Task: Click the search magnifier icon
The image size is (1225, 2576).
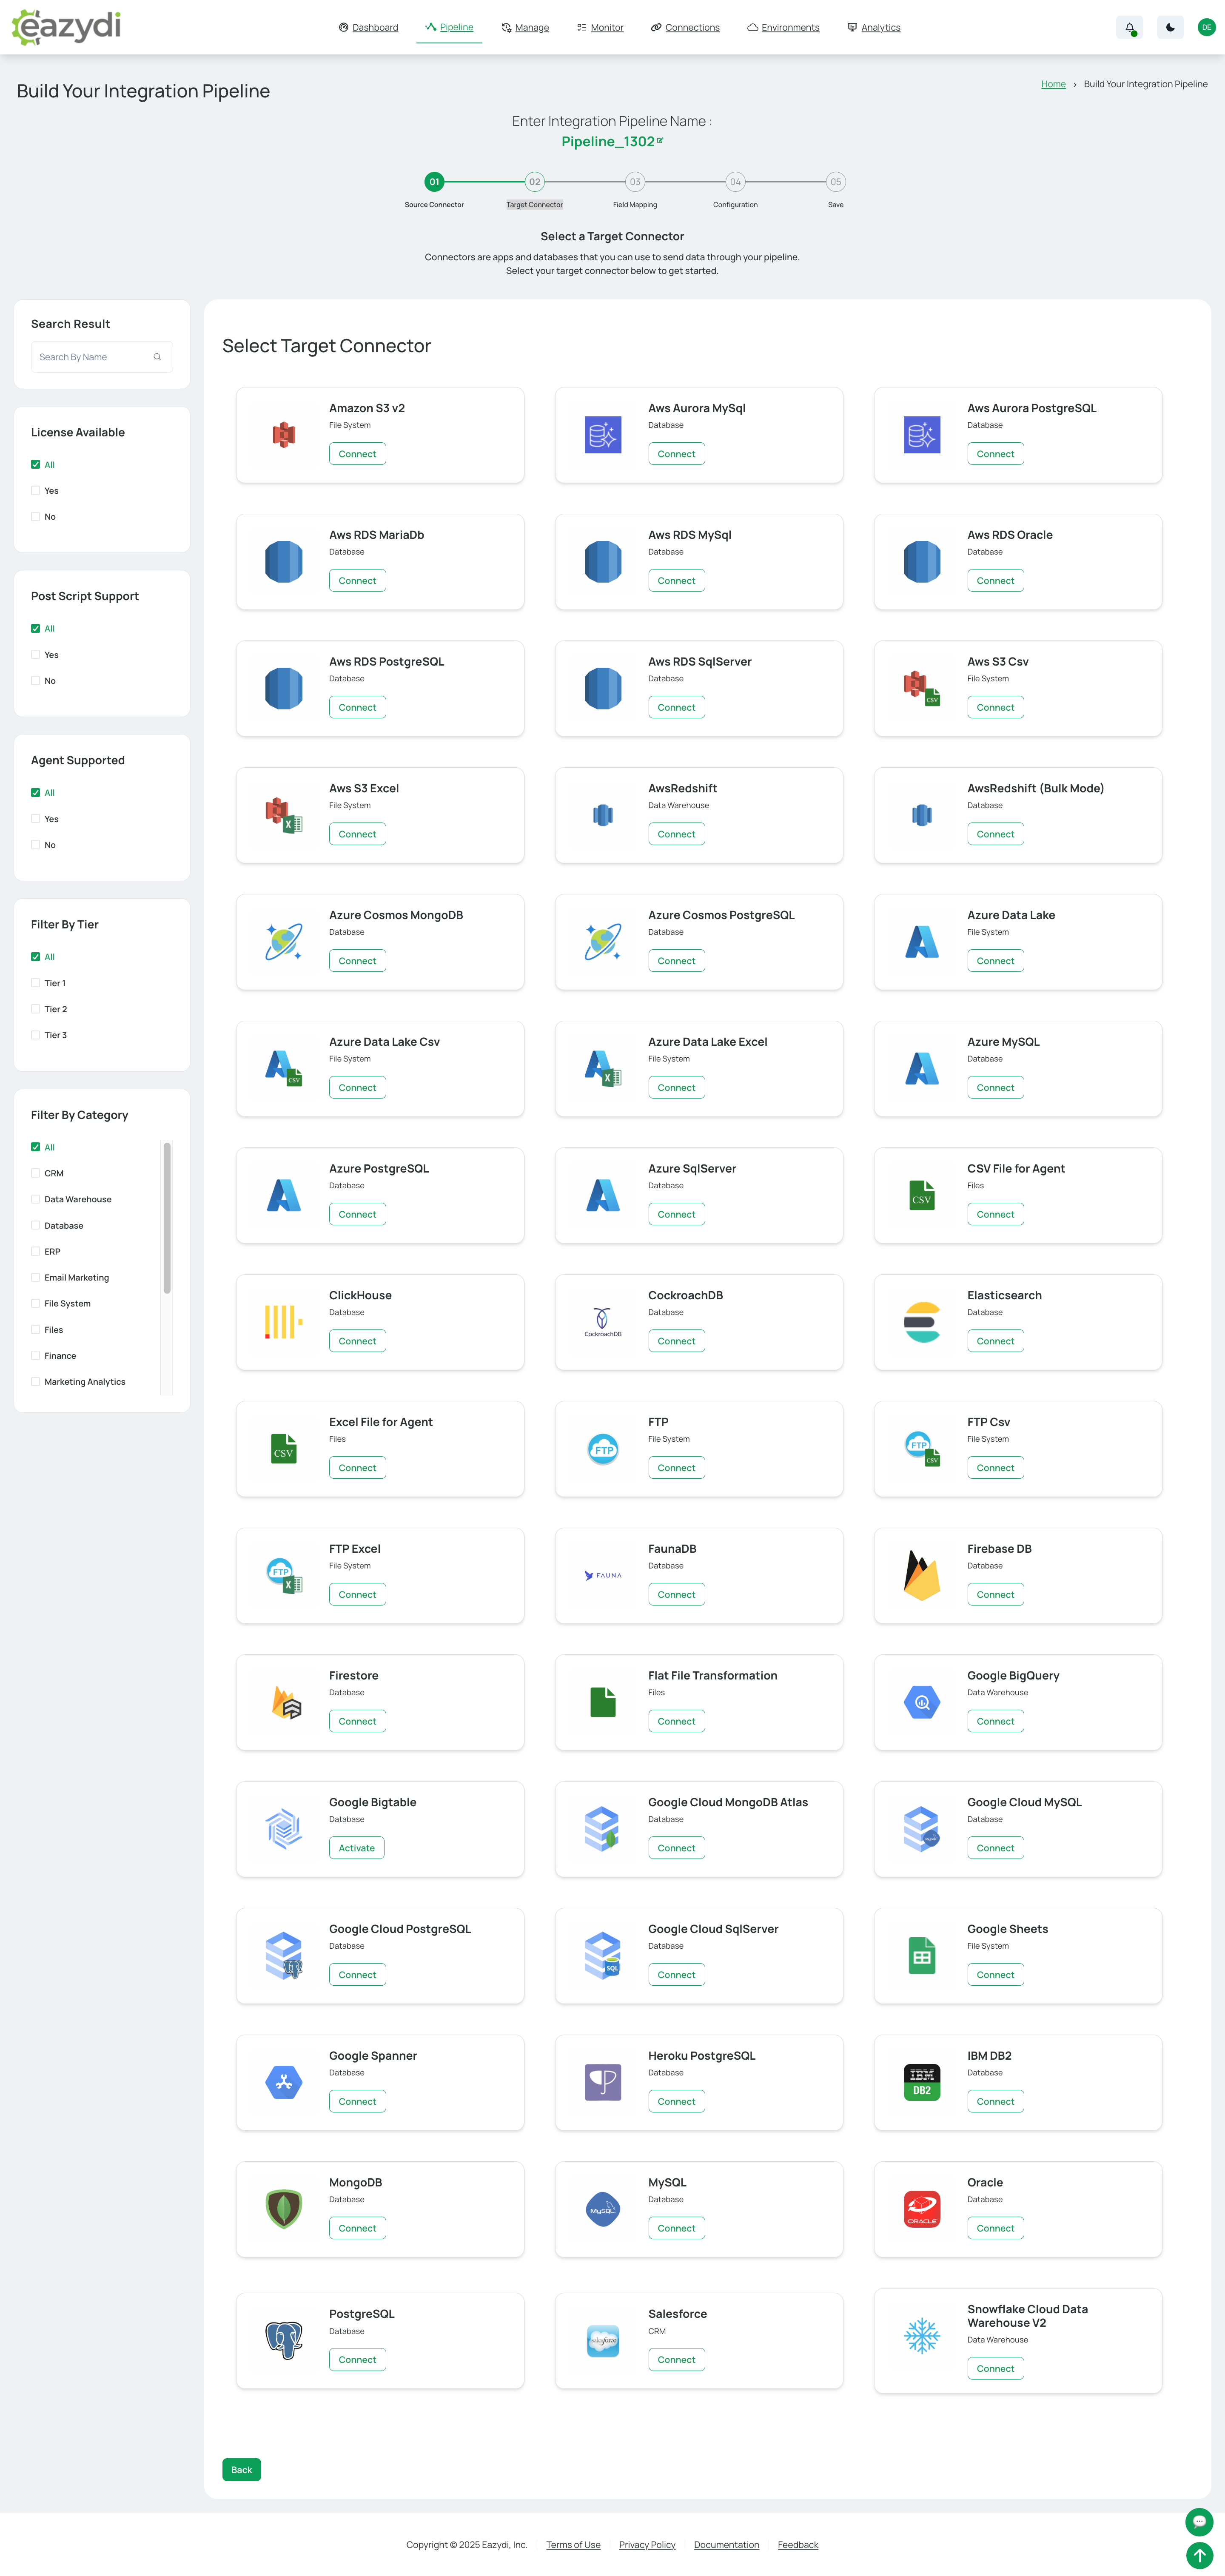Action: 157,357
